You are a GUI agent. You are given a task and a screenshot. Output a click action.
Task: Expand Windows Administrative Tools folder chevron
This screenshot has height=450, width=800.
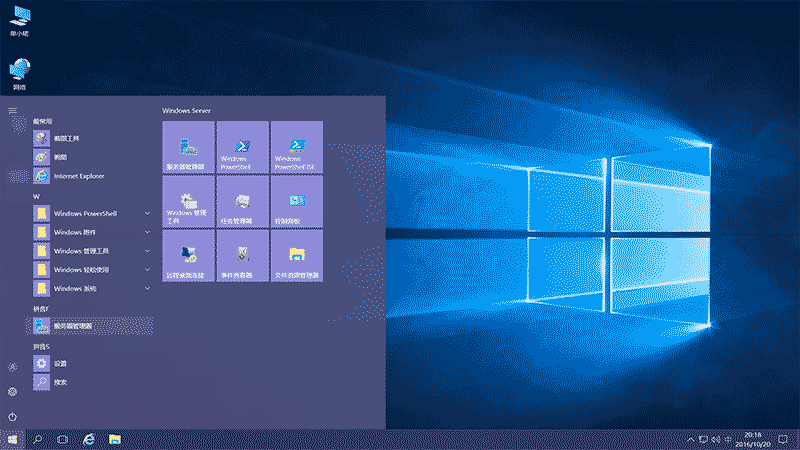coord(147,251)
